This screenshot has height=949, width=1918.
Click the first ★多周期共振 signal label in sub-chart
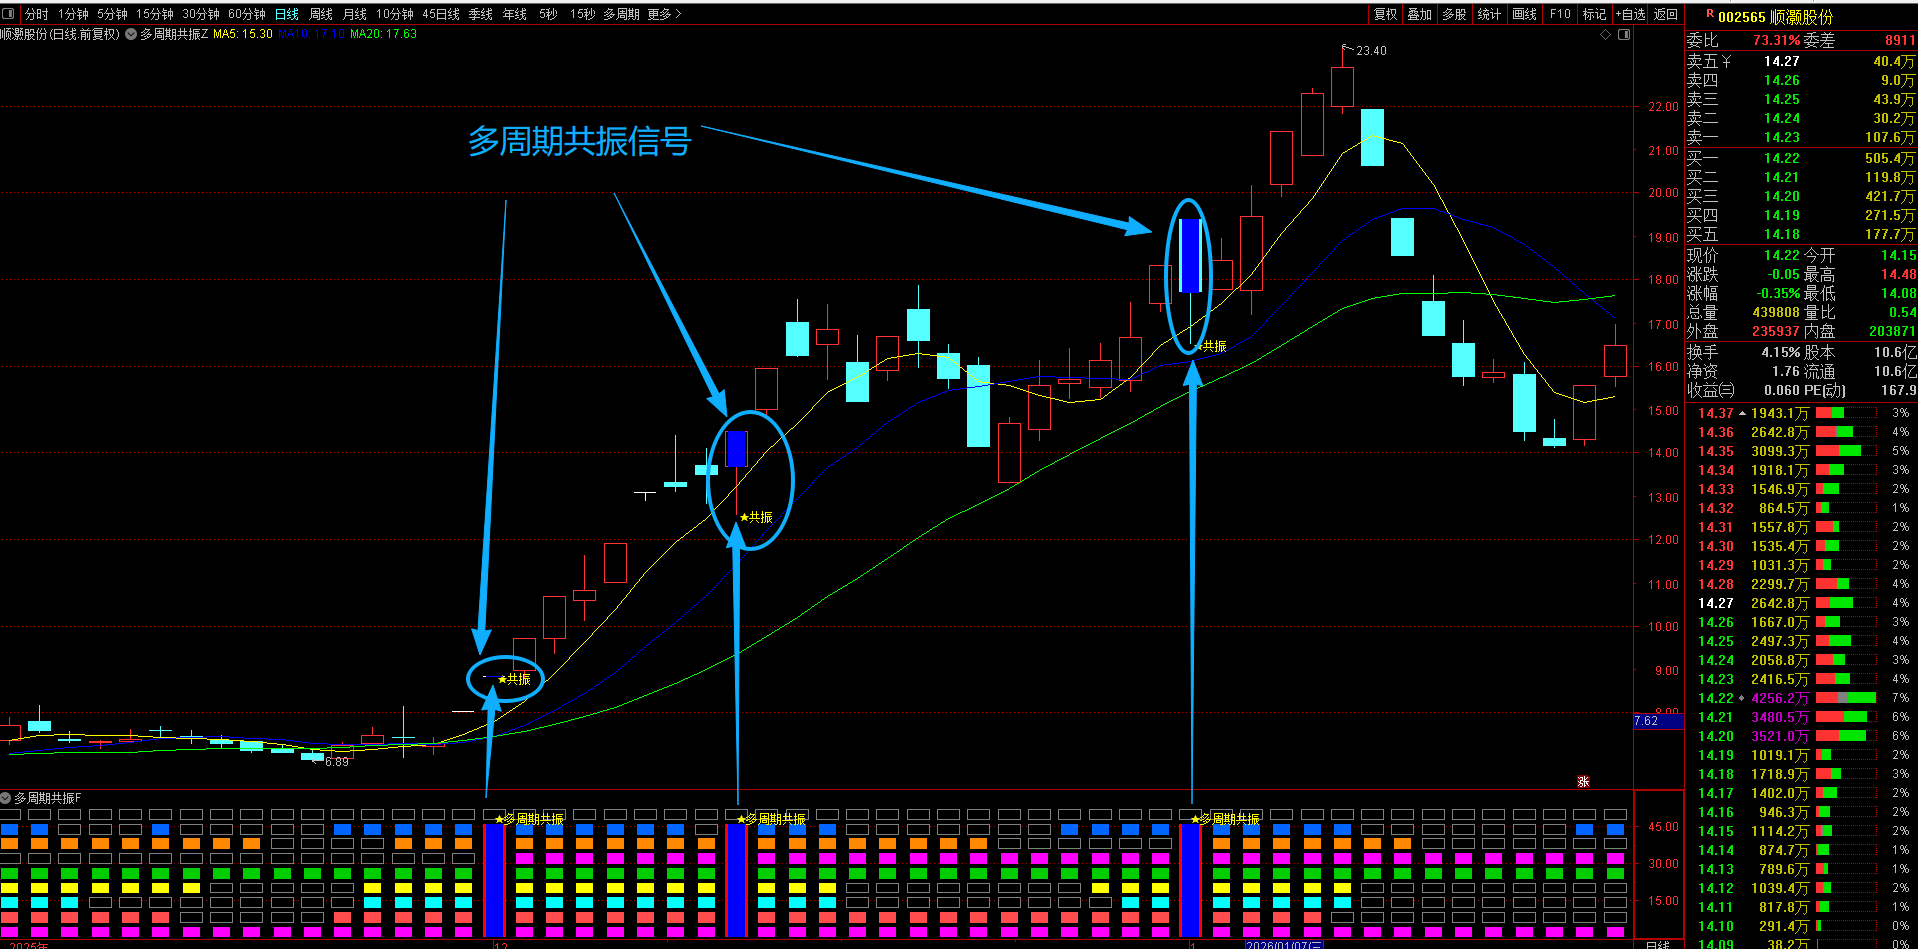click(x=529, y=819)
